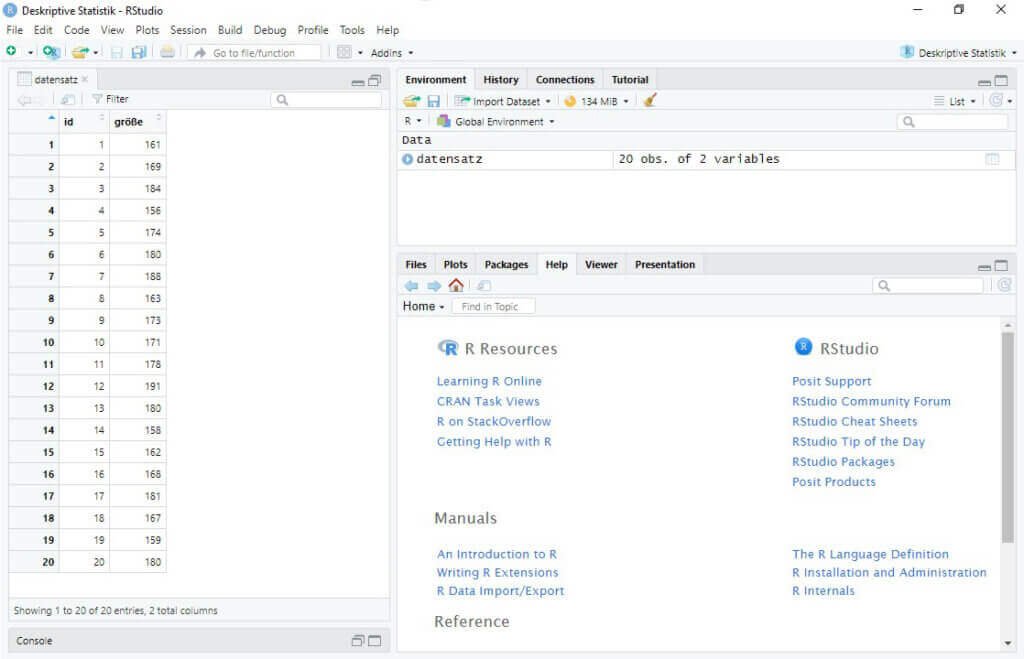The width and height of the screenshot is (1024, 659).
Task: Sort rows by clicking the id column header
Action: pos(70,121)
